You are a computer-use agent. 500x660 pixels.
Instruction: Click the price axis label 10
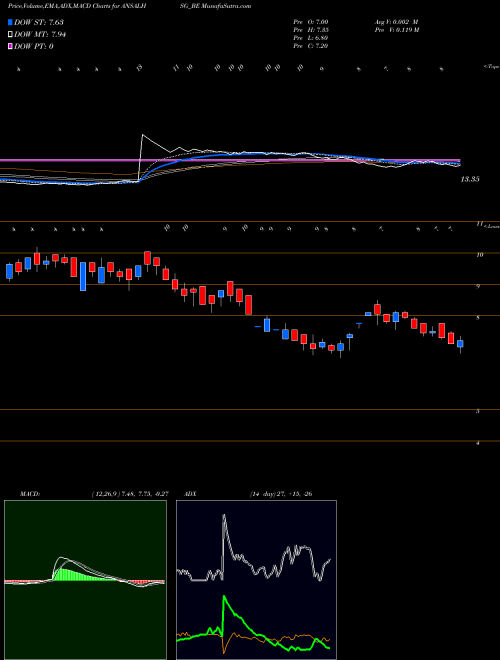click(x=479, y=255)
